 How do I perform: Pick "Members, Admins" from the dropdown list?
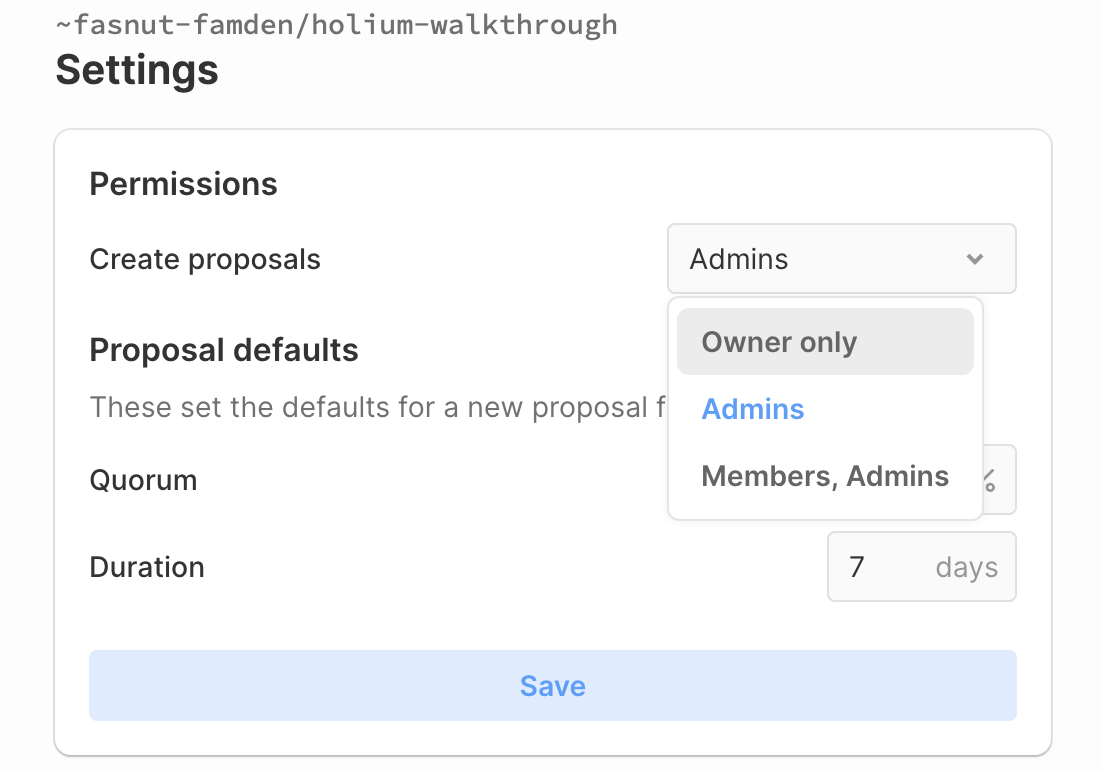(x=825, y=476)
